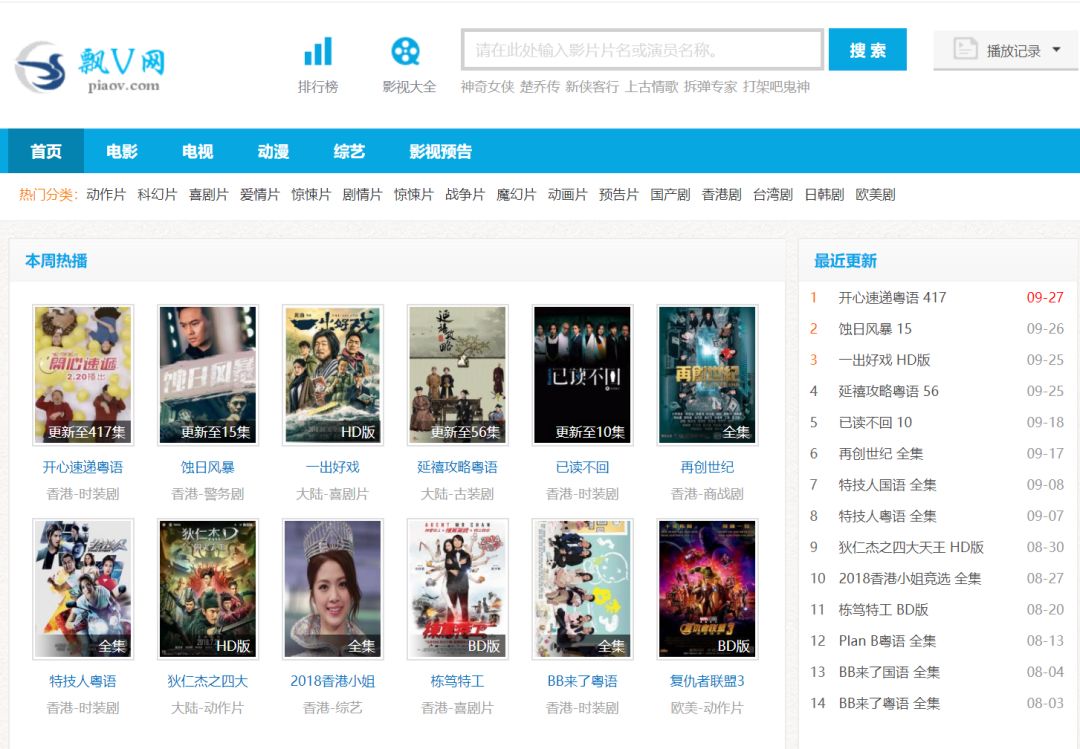Switch to the 动漫 nav tab
Screen dimensions: 1080x749
tap(273, 151)
